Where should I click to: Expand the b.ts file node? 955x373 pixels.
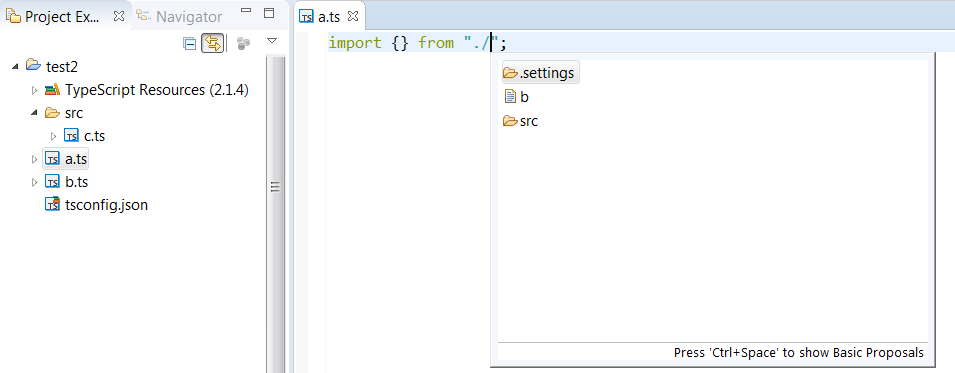point(35,182)
